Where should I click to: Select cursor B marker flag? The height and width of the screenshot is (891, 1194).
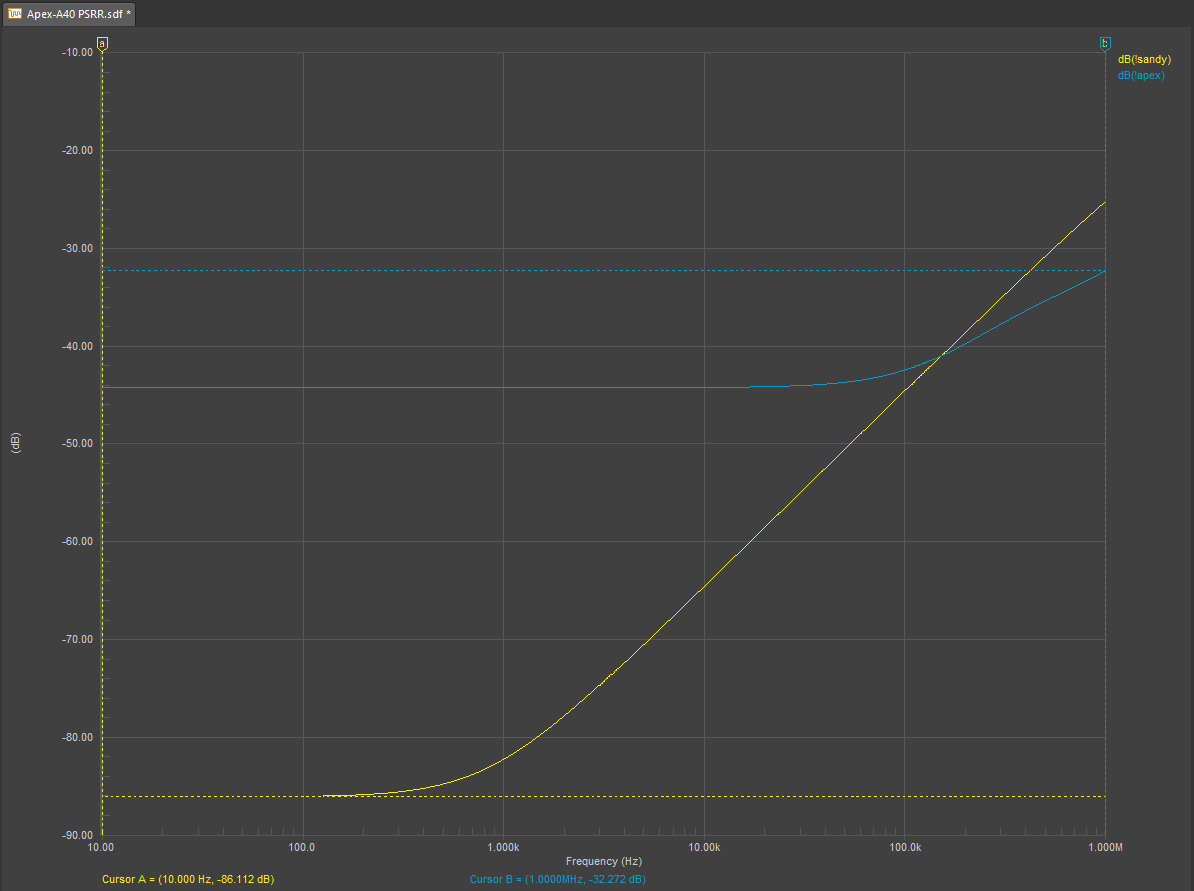tap(1105, 44)
